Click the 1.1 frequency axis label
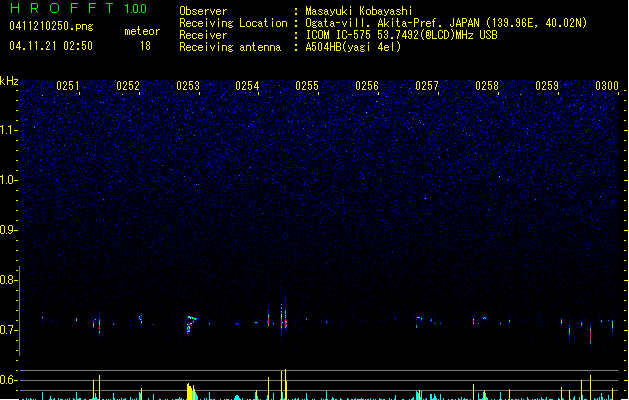This screenshot has height=400, width=629. 8,130
